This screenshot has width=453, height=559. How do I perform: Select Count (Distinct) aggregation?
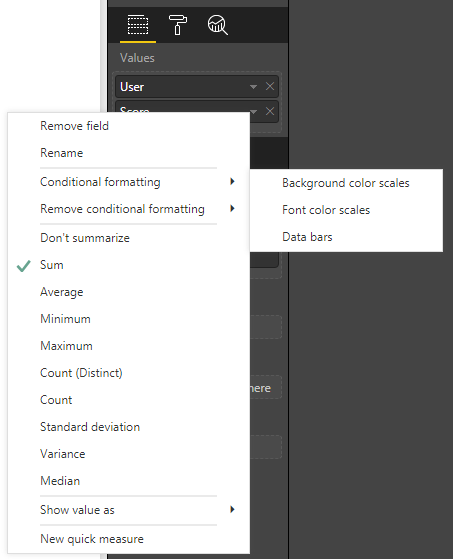pos(129,373)
